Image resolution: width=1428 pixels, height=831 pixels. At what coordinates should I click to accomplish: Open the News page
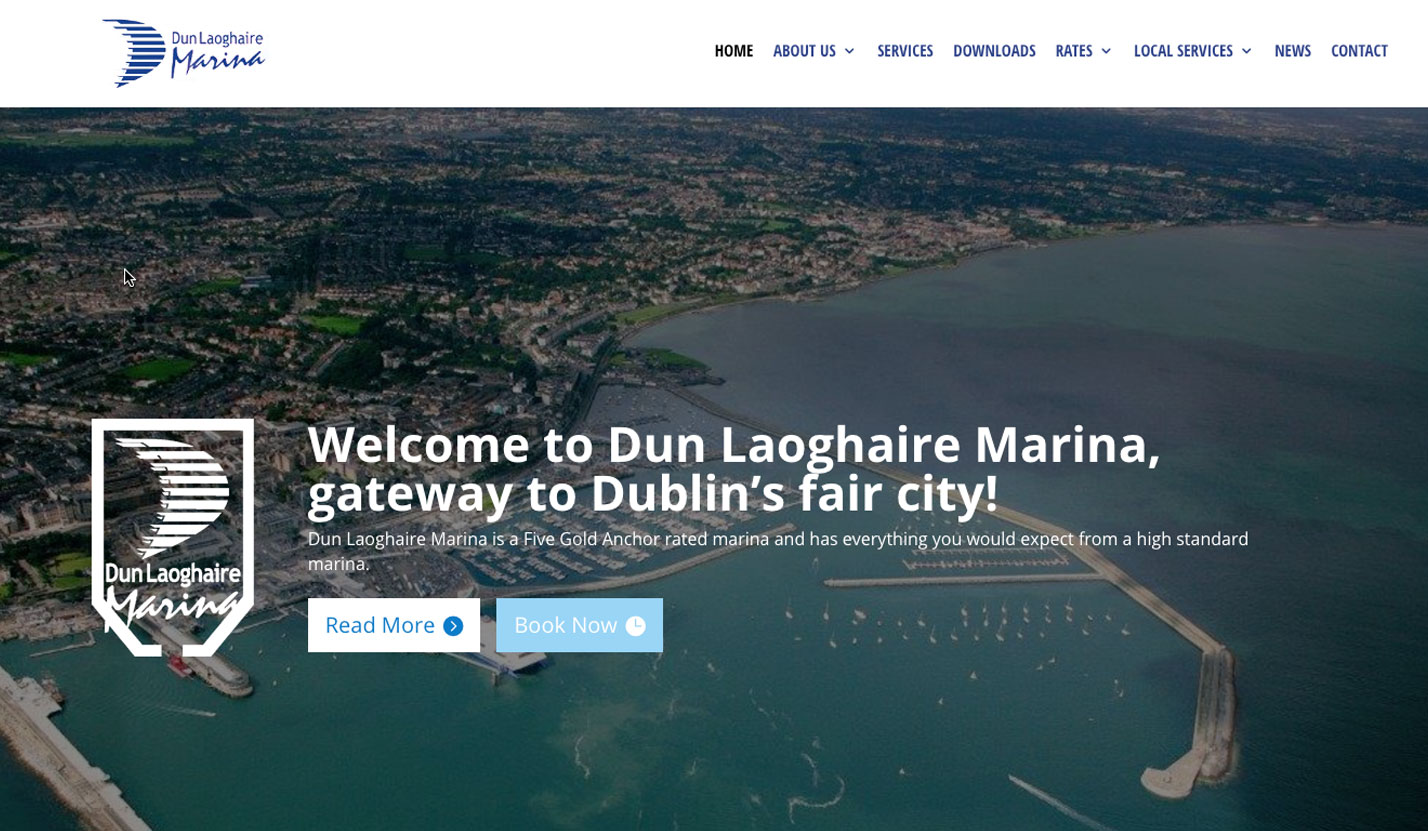tap(1292, 51)
